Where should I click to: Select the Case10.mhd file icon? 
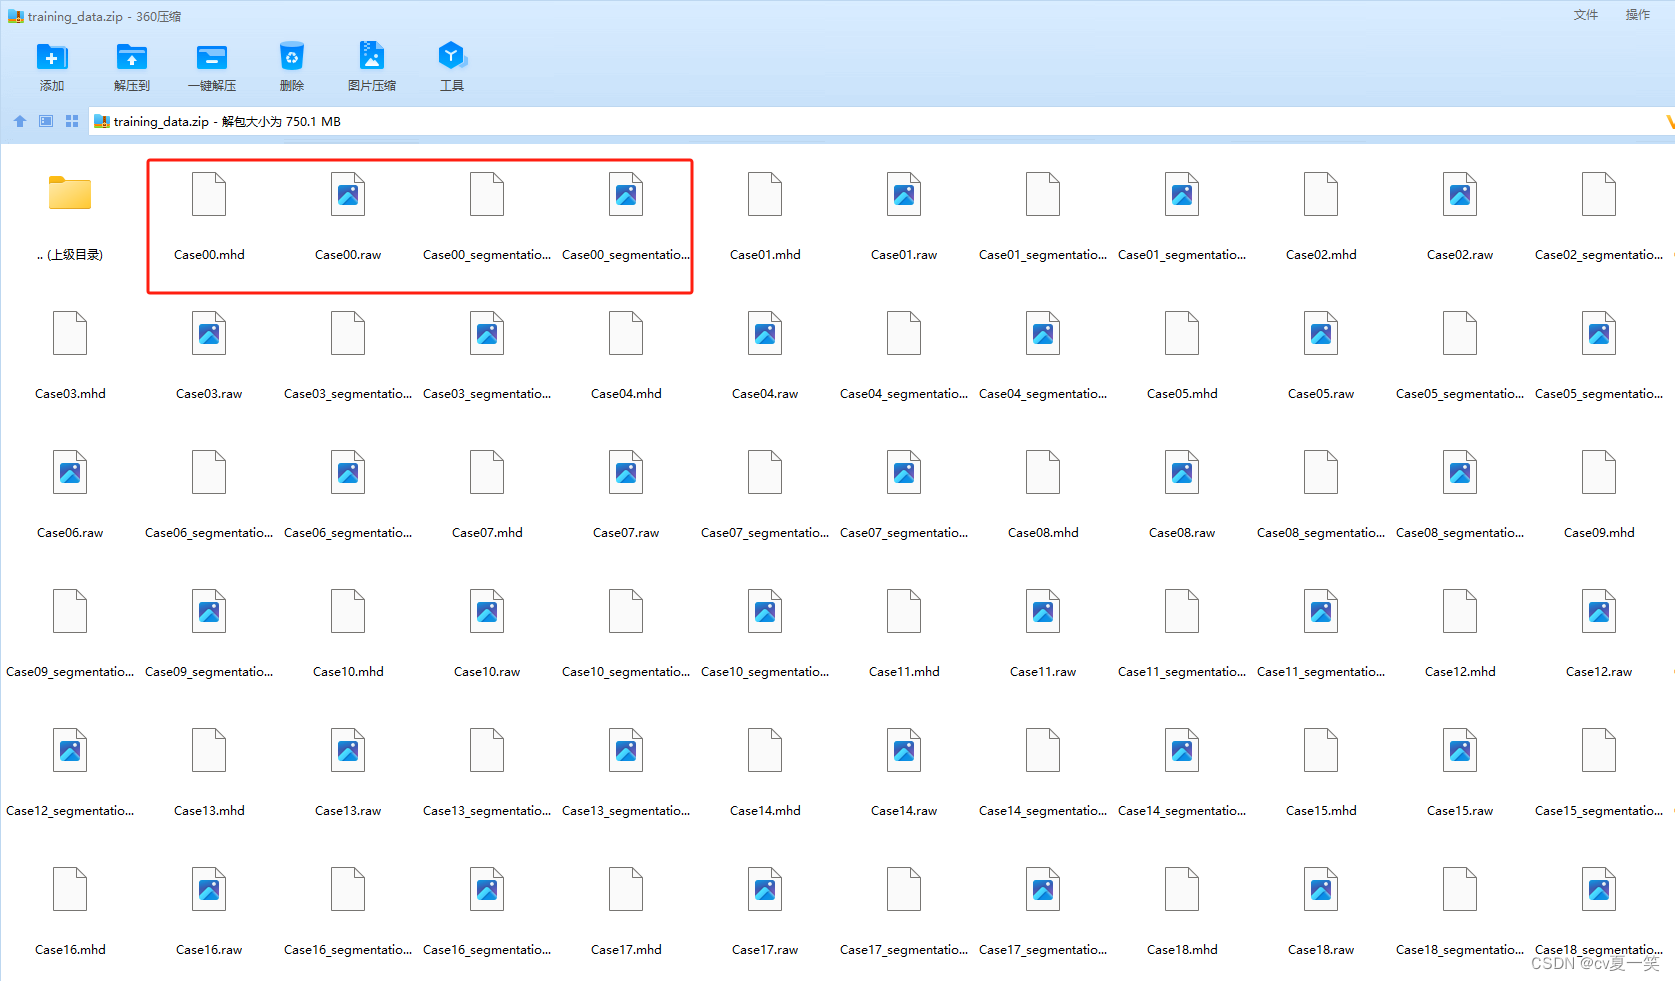pos(348,611)
